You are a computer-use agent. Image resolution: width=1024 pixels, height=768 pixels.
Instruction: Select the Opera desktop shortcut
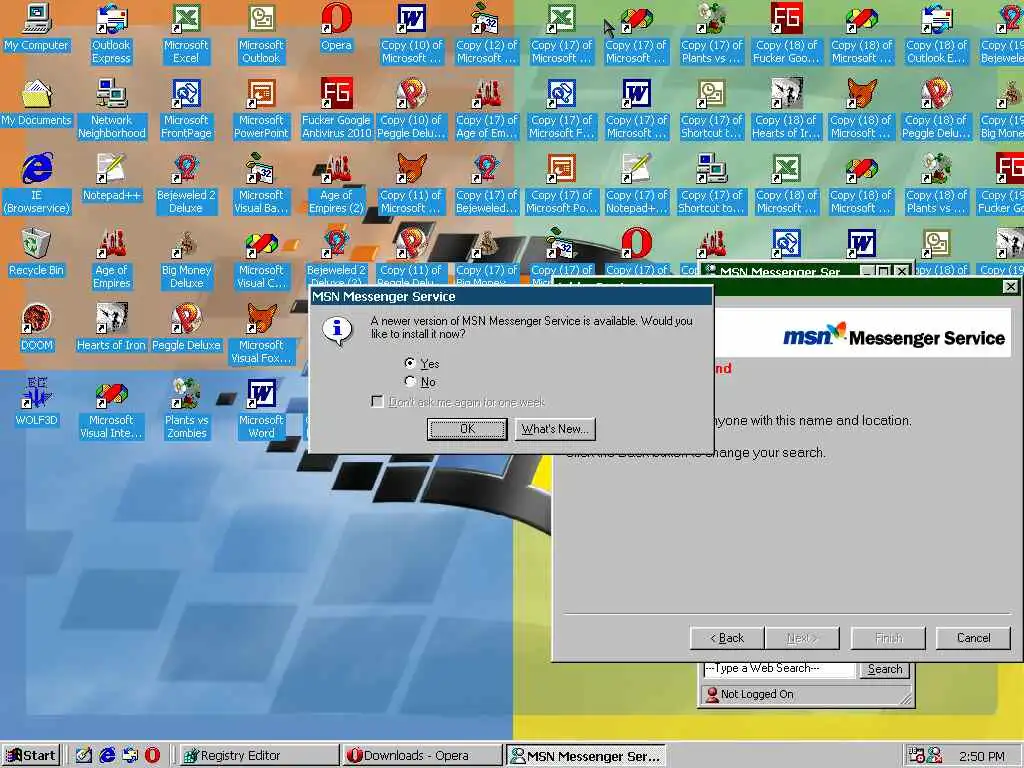point(336,29)
